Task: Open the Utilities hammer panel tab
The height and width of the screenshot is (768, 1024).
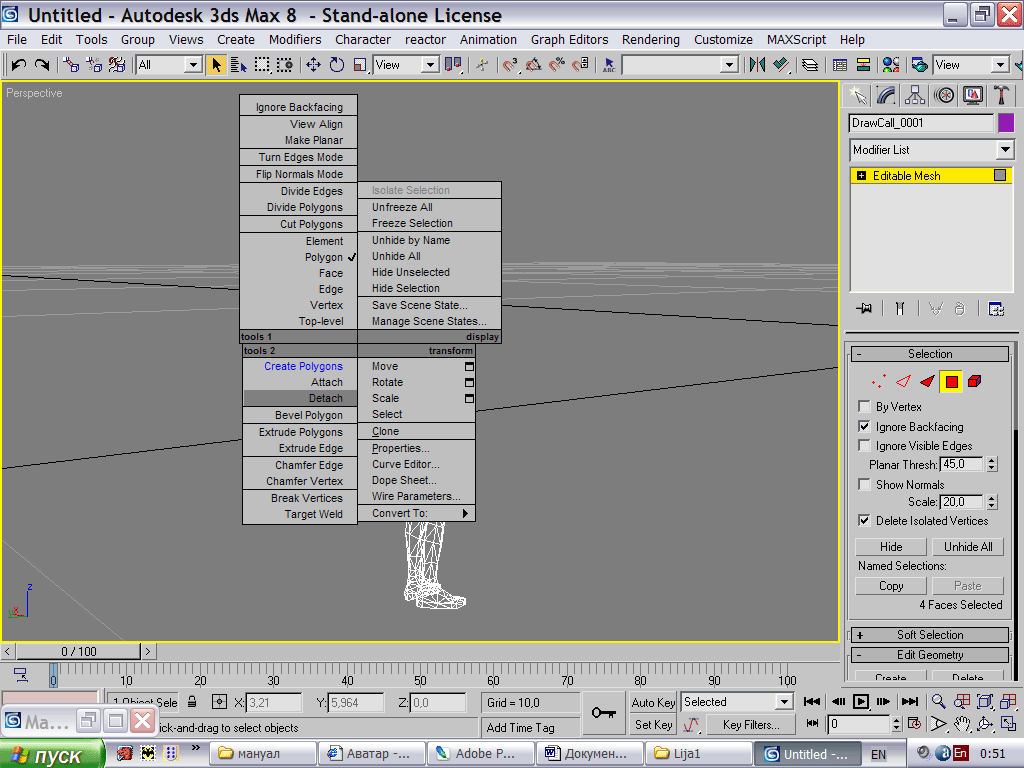Action: click(x=1001, y=95)
